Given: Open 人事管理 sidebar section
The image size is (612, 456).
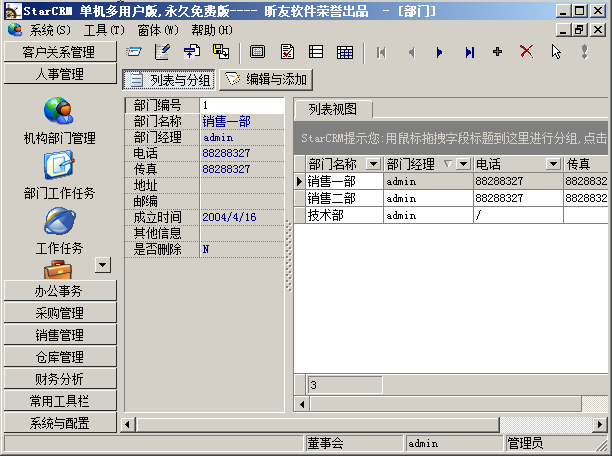Looking at the screenshot, I should point(60,74).
